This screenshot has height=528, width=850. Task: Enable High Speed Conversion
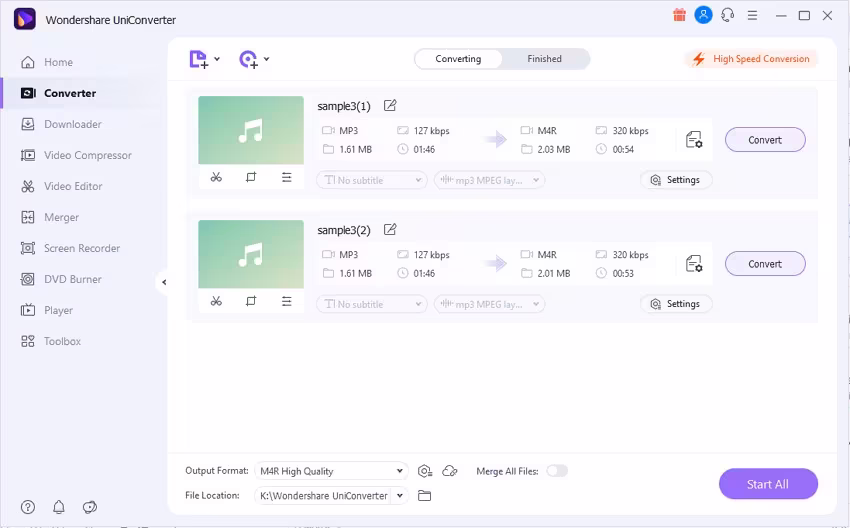[751, 59]
